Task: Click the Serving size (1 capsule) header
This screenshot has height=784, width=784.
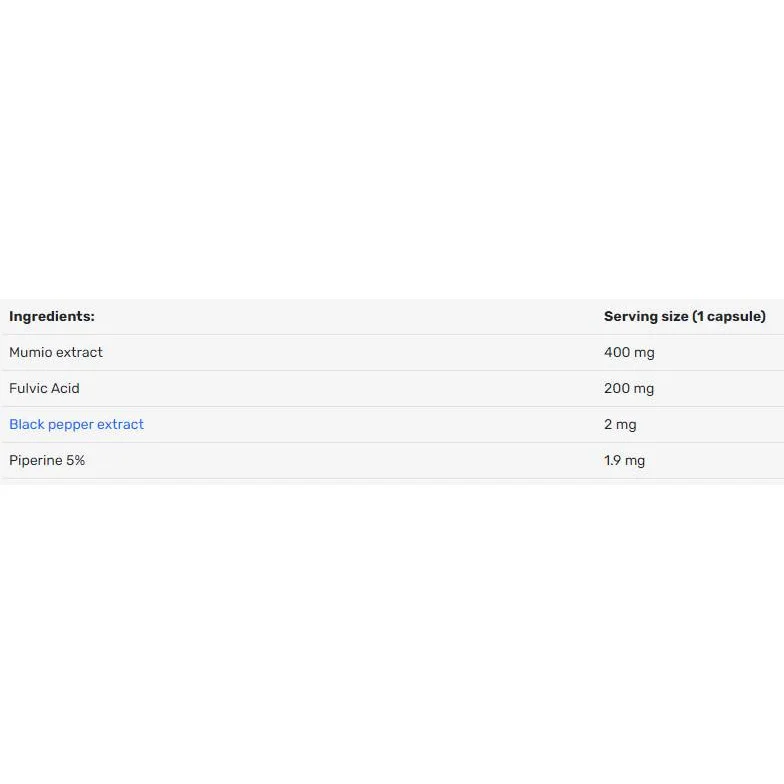Action: click(x=684, y=316)
